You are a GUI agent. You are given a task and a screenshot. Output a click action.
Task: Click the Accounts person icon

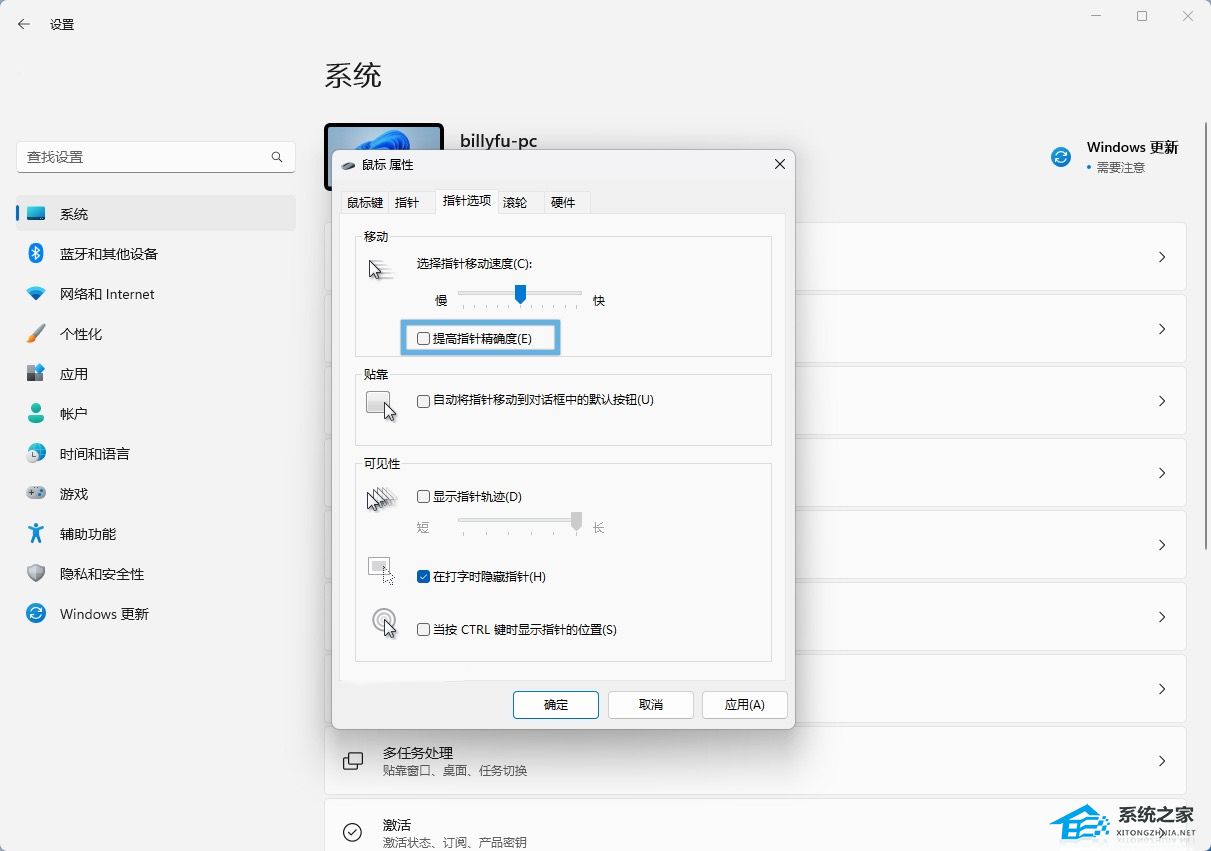[x=36, y=414]
